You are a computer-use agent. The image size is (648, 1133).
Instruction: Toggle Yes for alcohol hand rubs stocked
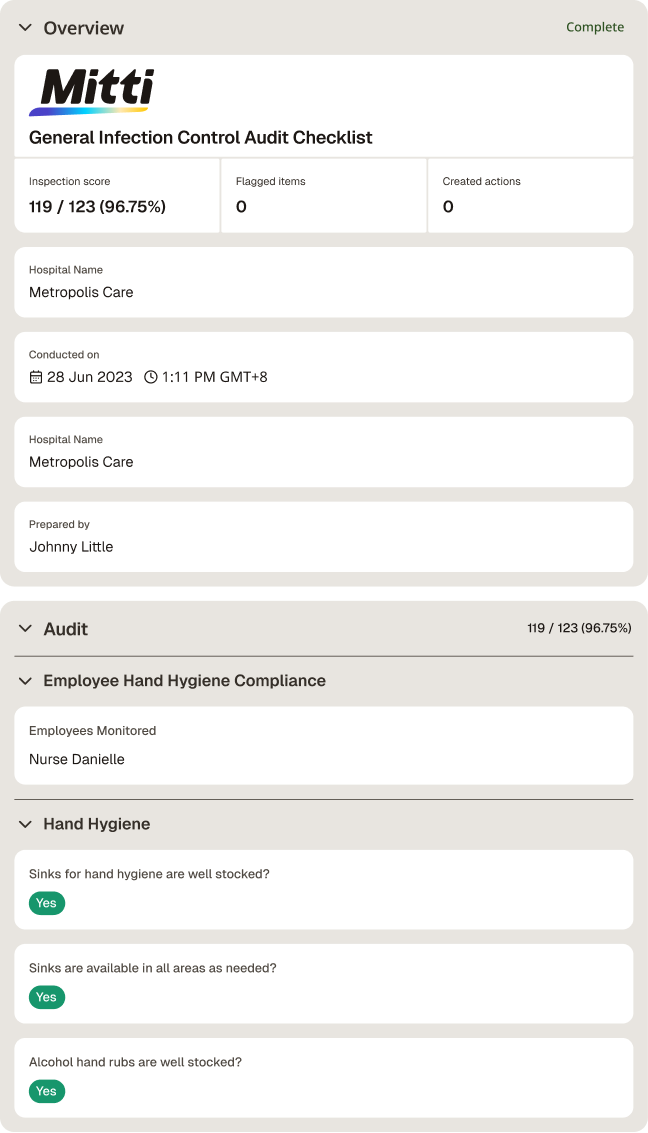[47, 1091]
